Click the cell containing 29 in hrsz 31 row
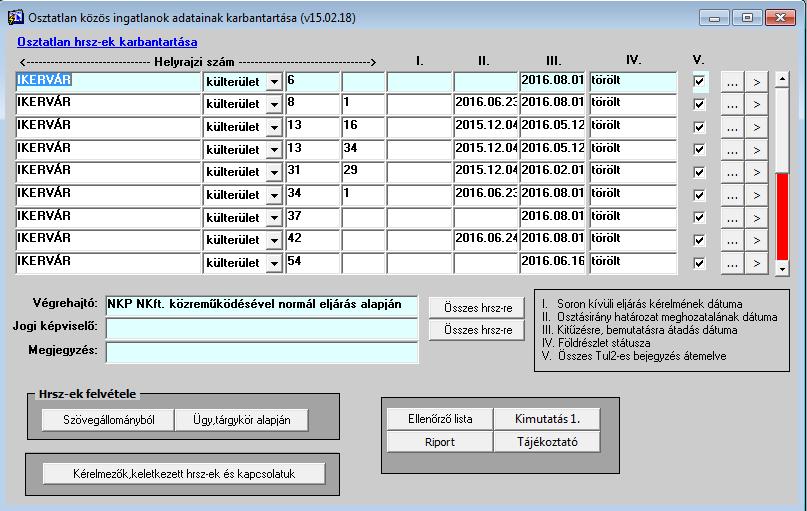Image resolution: width=807 pixels, height=511 pixels. (x=363, y=172)
